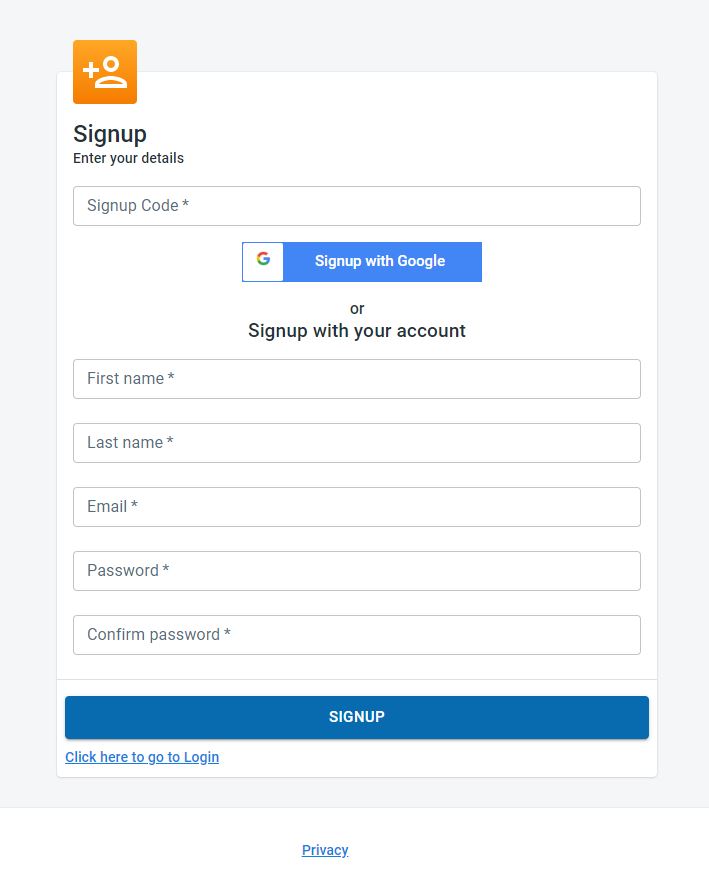709x882 pixels.
Task: Open the Click here to go to Login link
Action: click(142, 757)
